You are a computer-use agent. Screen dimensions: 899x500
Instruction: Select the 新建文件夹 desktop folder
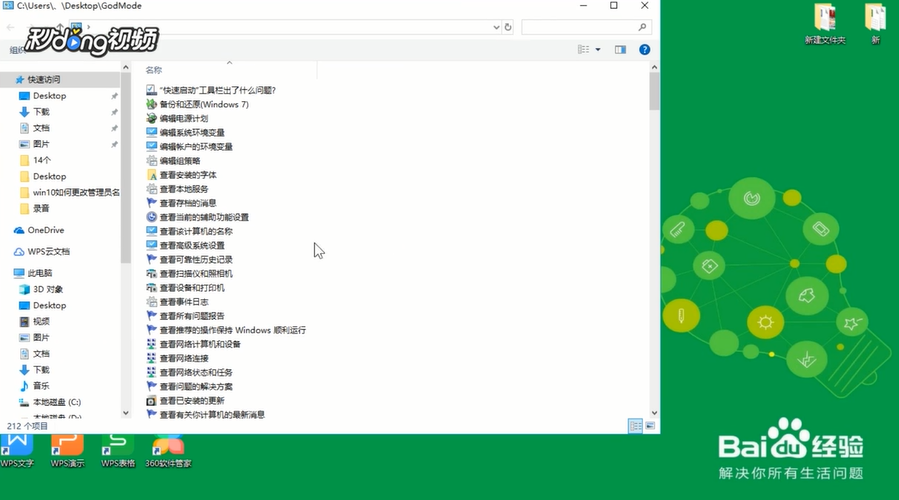825,24
